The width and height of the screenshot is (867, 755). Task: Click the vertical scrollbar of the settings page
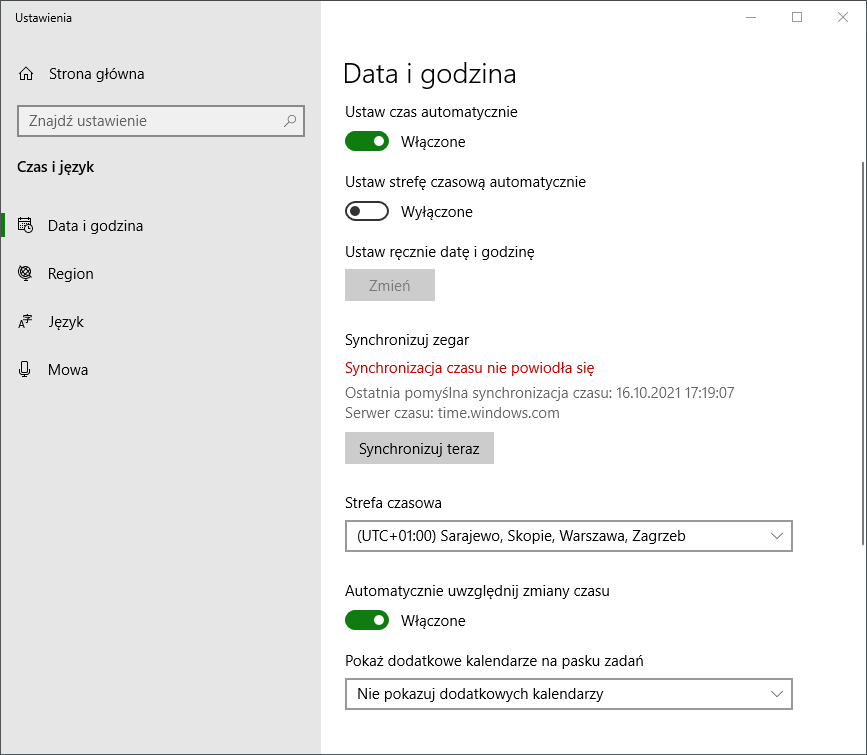point(863,354)
